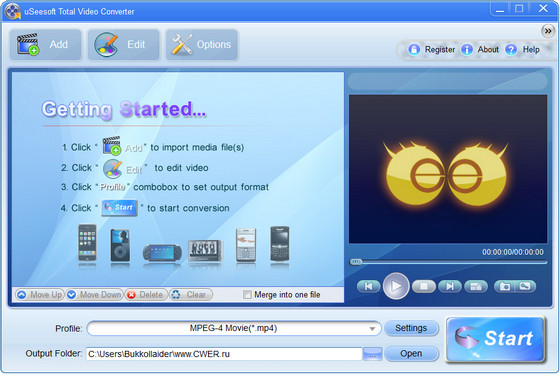Open the Options settings
This screenshot has width=560, height=374.
[x=202, y=45]
